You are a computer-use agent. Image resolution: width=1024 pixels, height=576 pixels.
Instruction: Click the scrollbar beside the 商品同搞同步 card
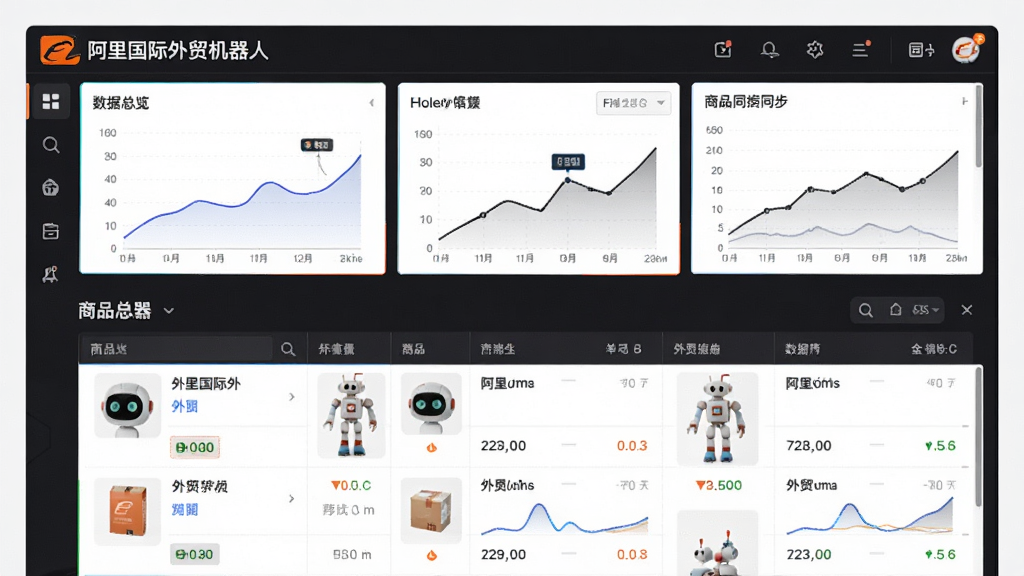pos(978,127)
